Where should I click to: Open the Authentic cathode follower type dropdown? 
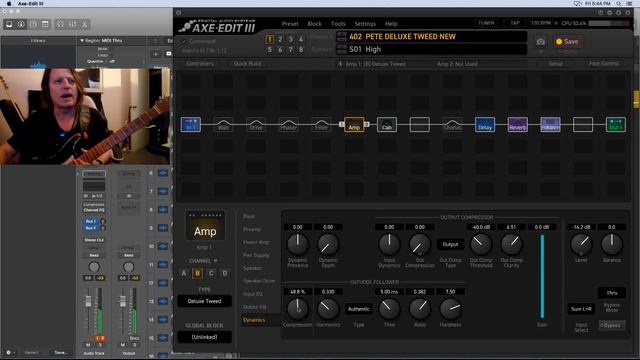(359, 309)
